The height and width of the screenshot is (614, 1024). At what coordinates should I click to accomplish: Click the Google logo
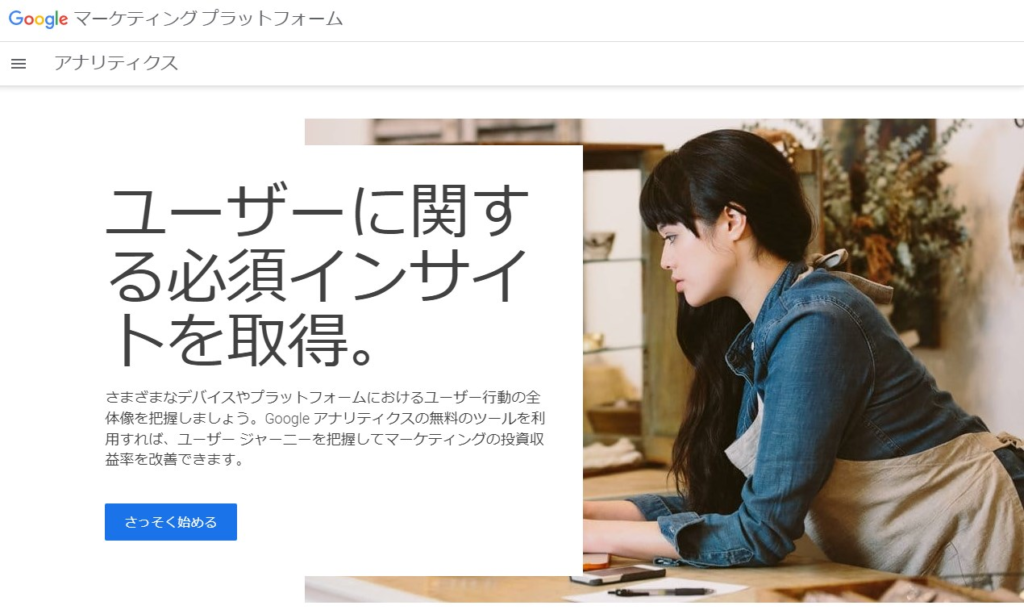click(38, 19)
